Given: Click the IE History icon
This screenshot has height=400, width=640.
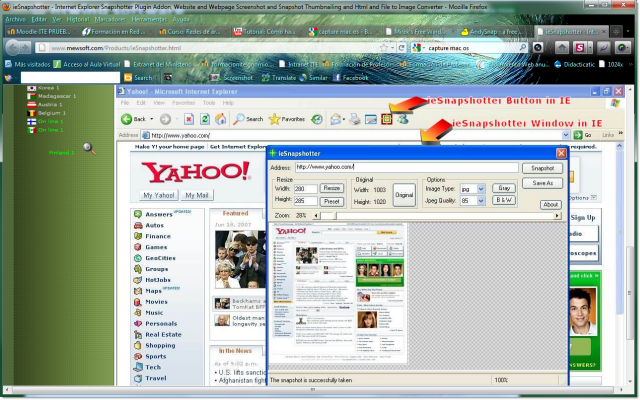Looking at the screenshot, I should coord(317,119).
